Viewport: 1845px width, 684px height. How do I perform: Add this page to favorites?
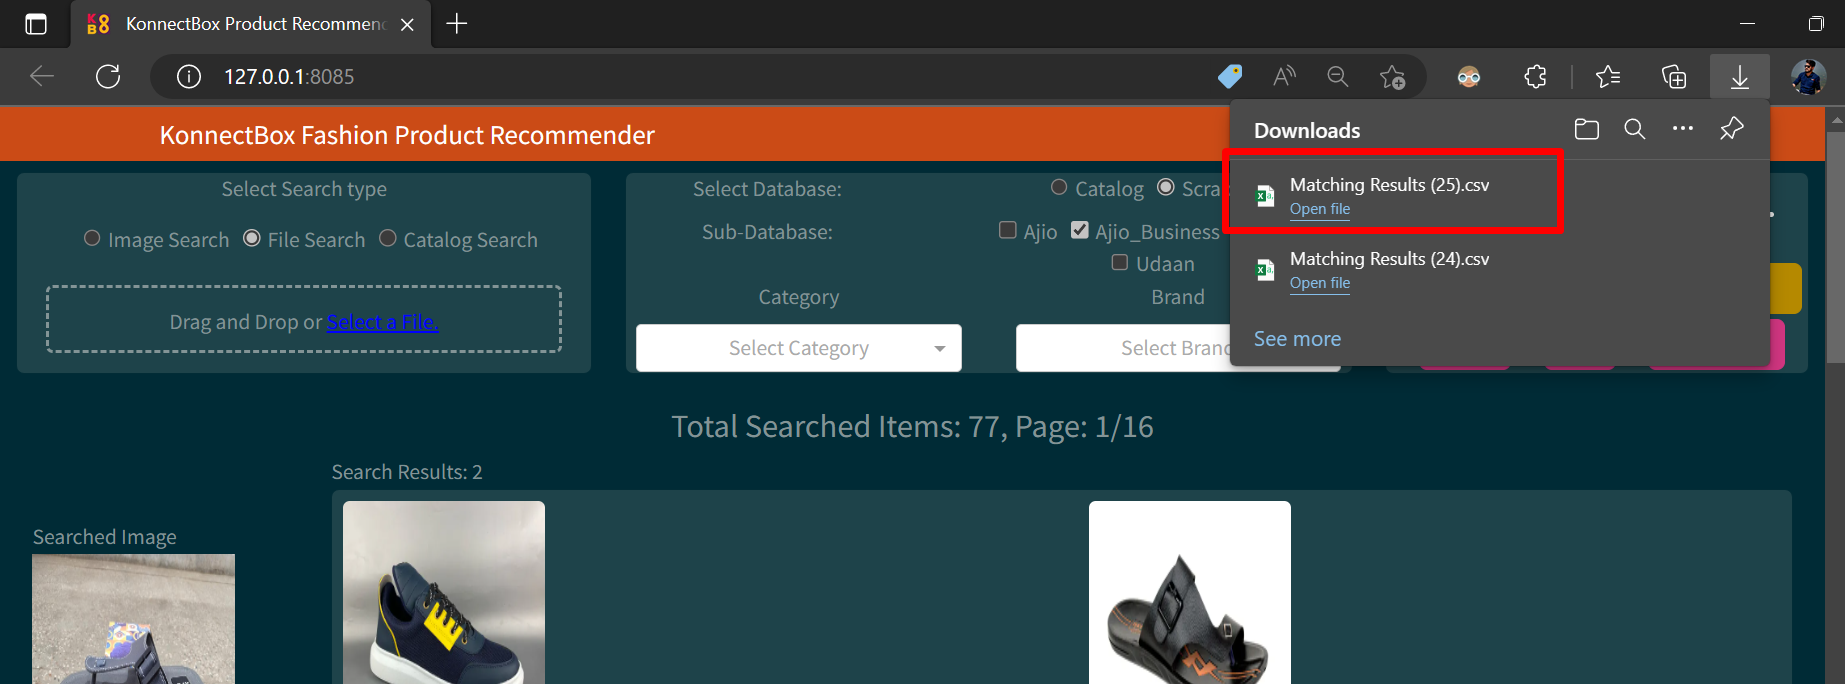pos(1391,77)
